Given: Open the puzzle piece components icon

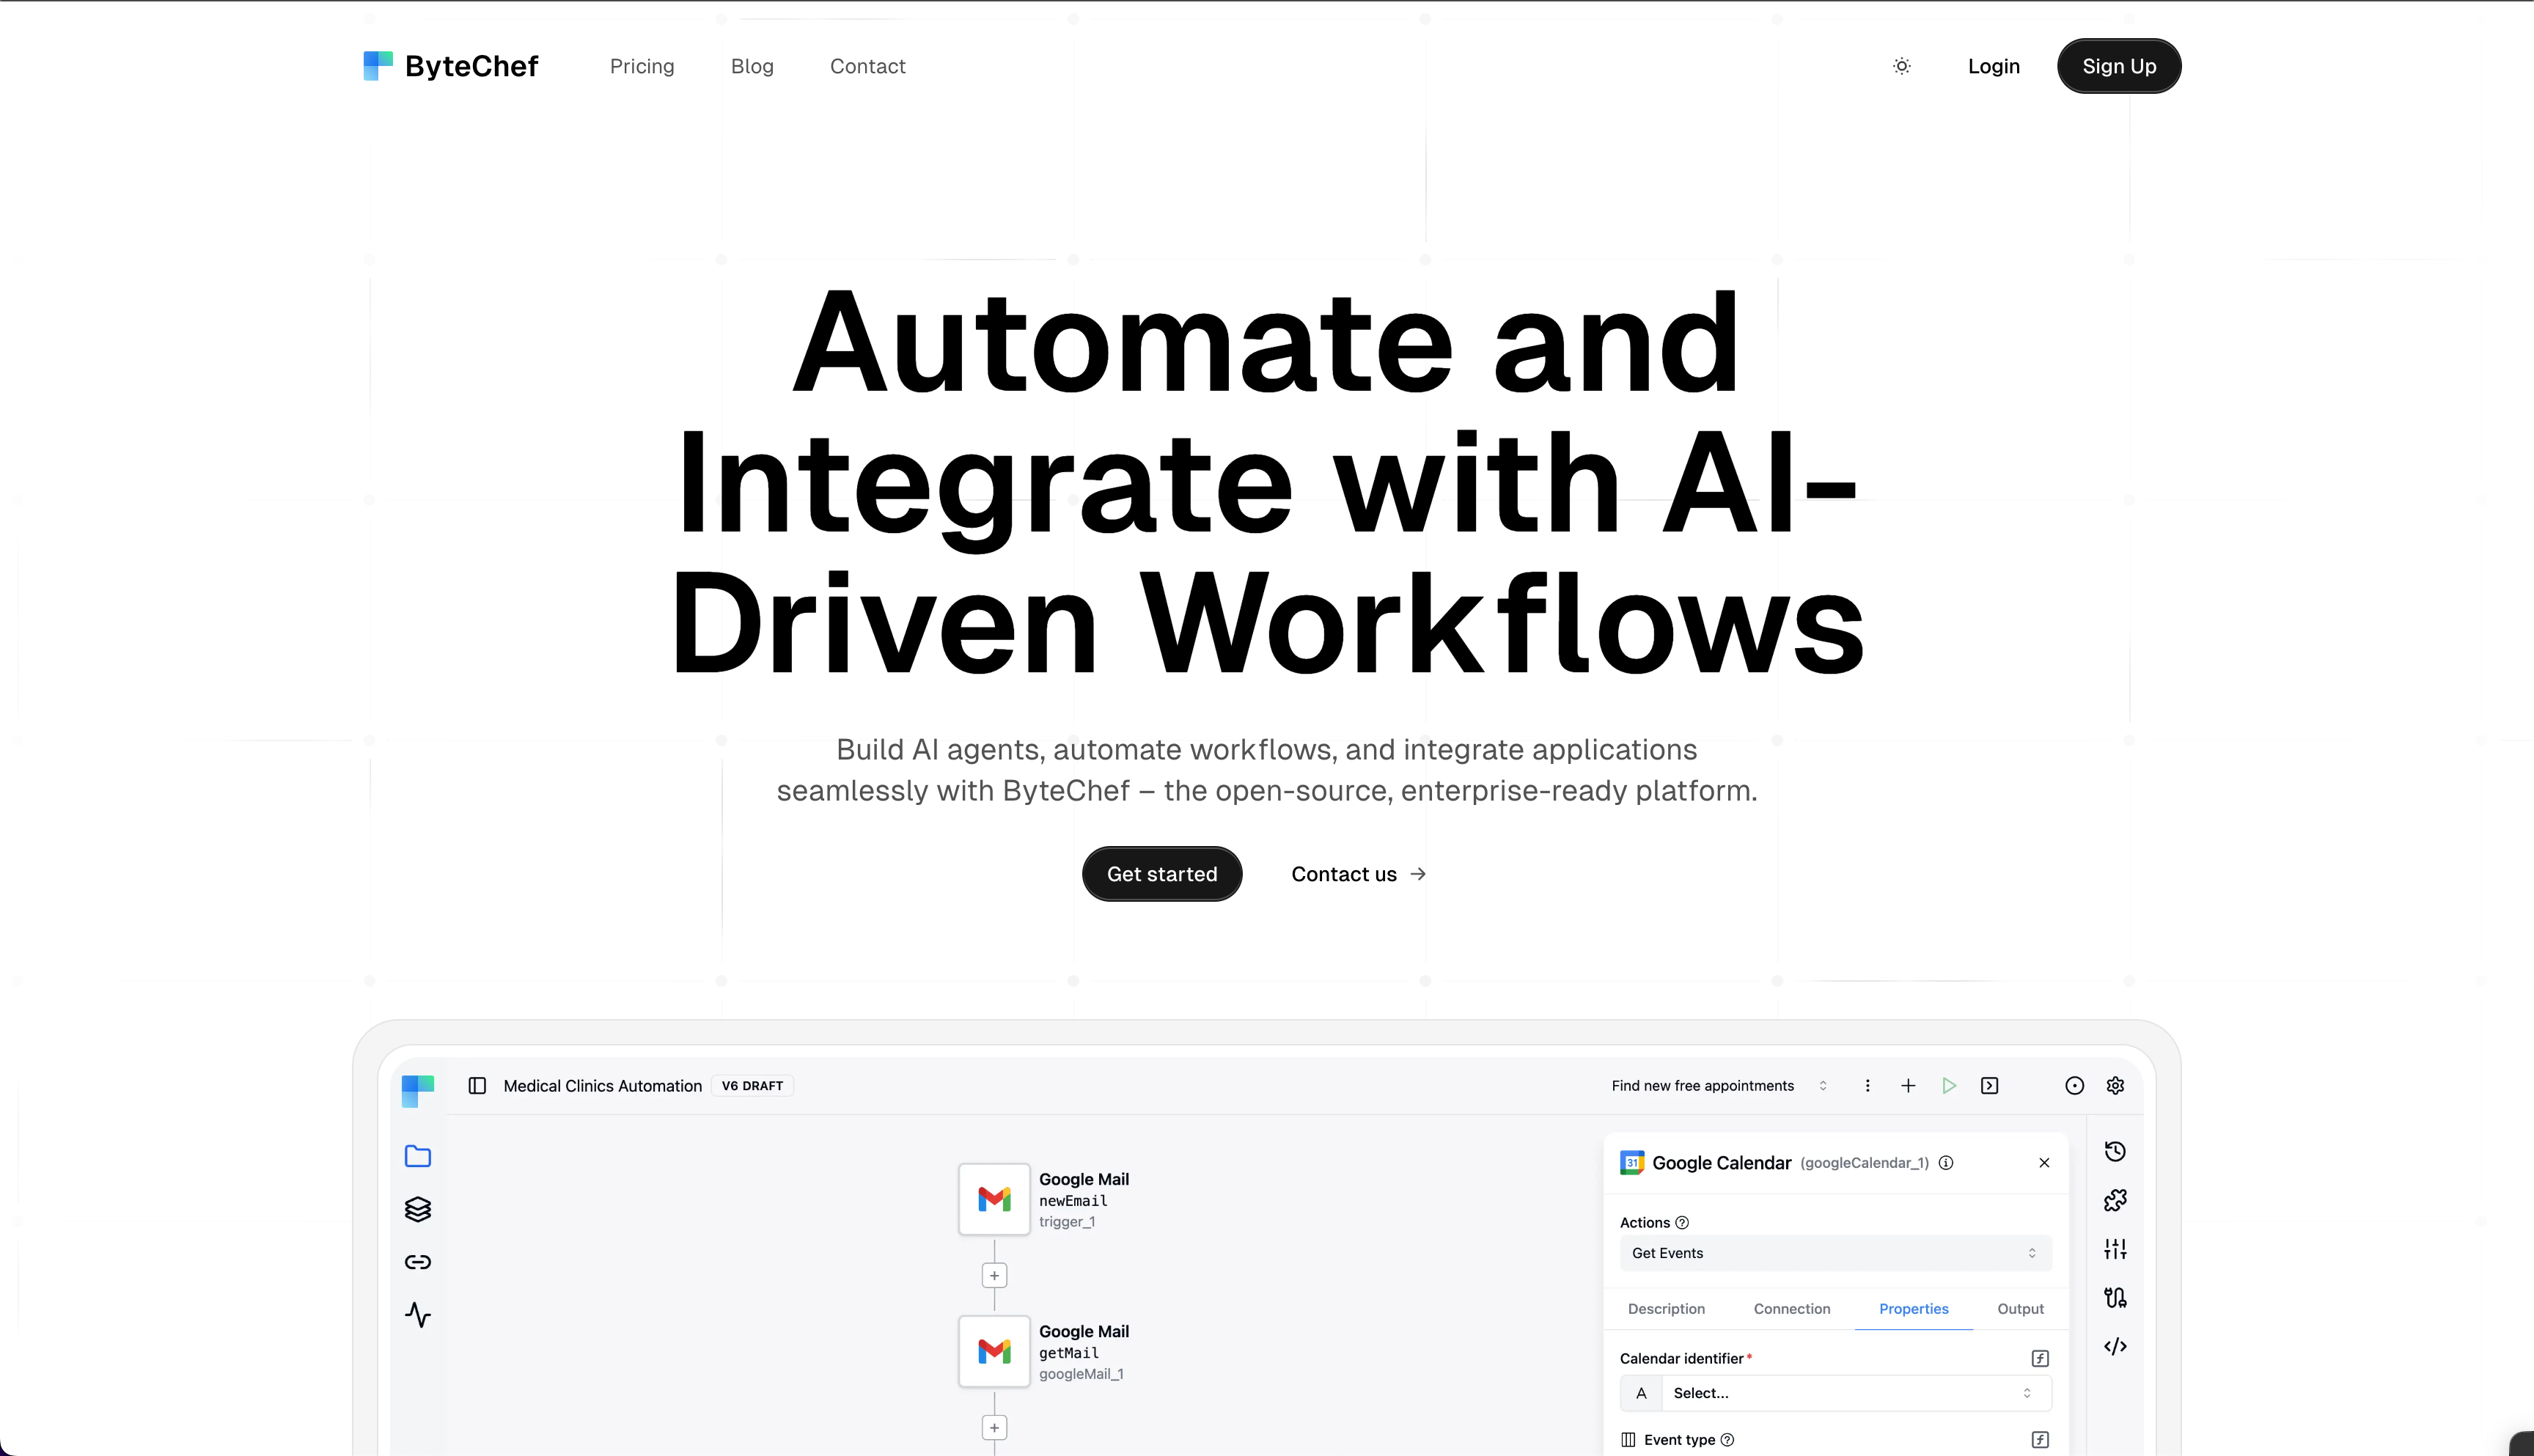Looking at the screenshot, I should click(2115, 1200).
